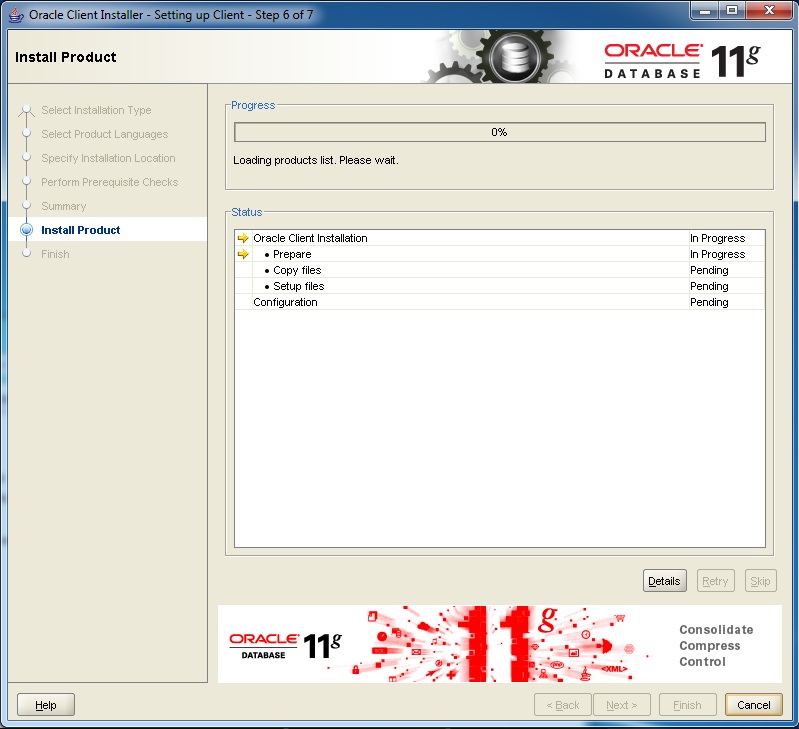The image size is (799, 729).
Task: Click the yellow arrow beside Prepare
Action: coord(243,254)
